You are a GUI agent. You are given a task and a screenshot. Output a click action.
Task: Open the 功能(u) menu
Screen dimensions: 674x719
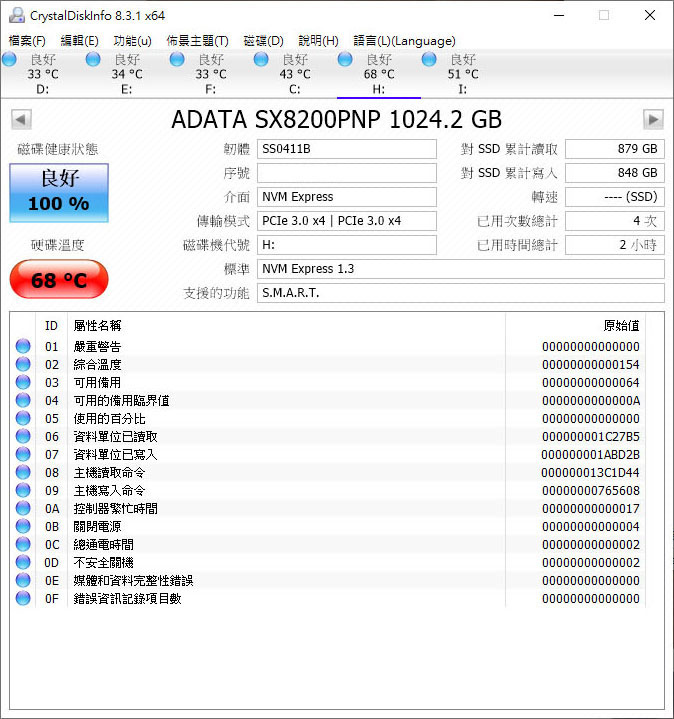pos(133,41)
